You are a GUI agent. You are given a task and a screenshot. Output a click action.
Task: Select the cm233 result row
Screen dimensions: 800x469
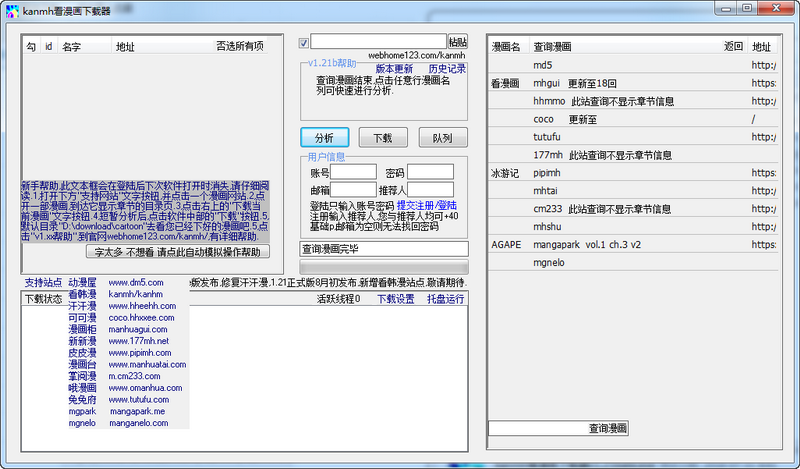(633, 209)
